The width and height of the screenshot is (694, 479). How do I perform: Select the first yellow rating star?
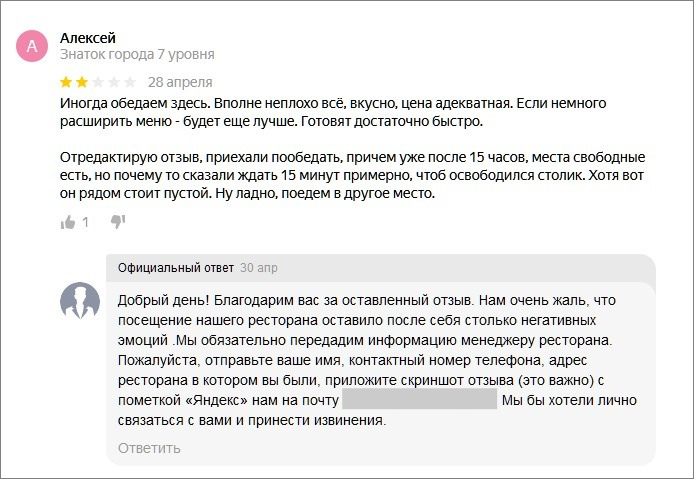coord(66,82)
